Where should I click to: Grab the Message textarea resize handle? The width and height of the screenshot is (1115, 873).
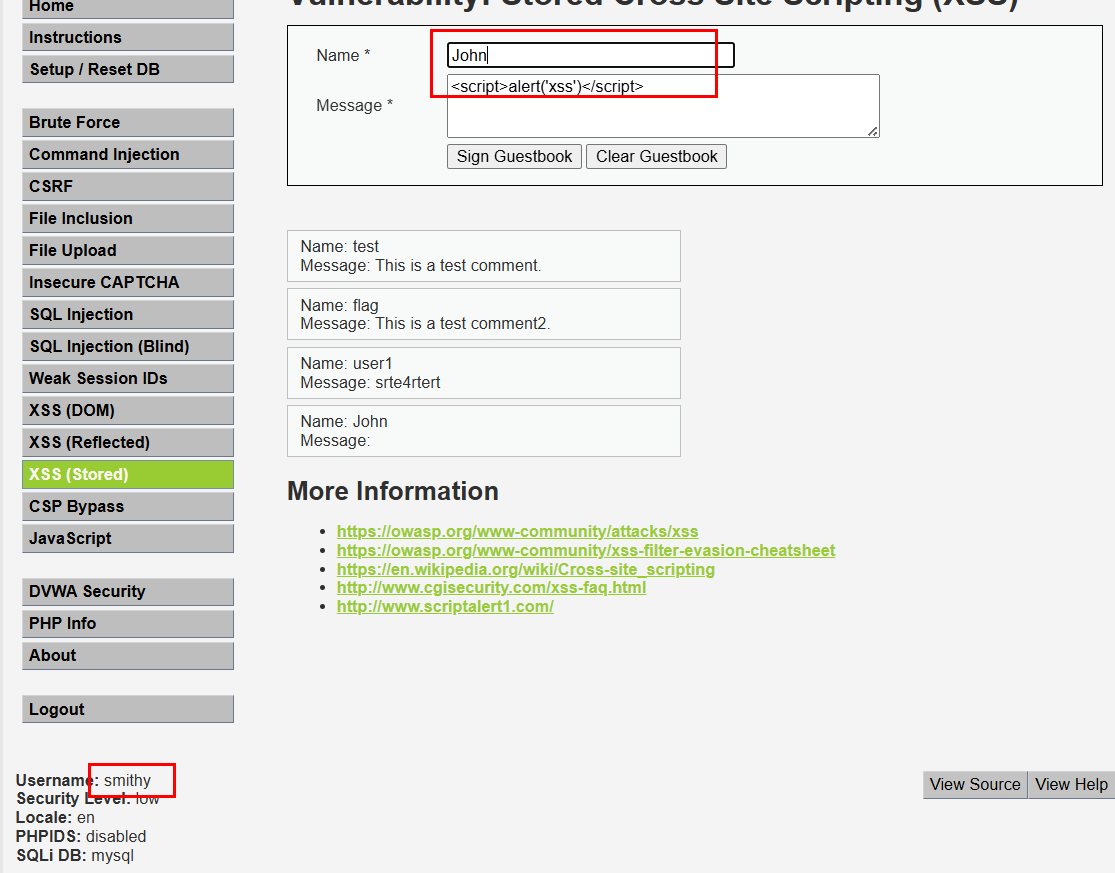tap(873, 131)
